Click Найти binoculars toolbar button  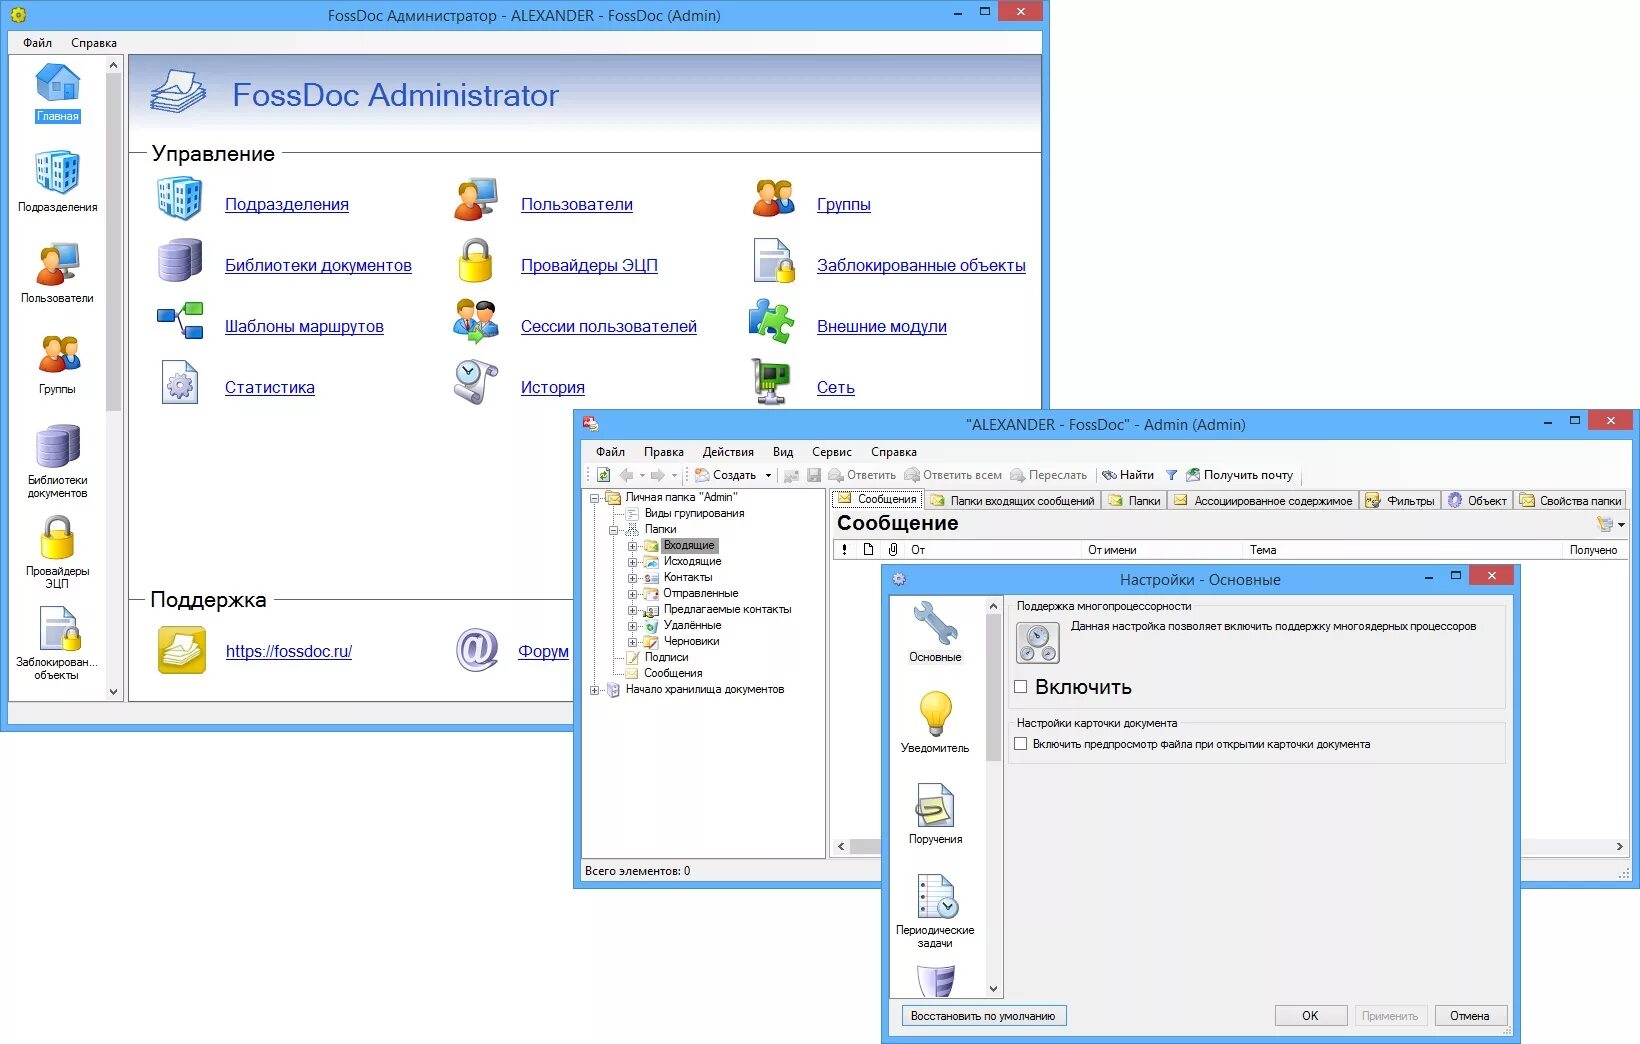[x=1127, y=475]
